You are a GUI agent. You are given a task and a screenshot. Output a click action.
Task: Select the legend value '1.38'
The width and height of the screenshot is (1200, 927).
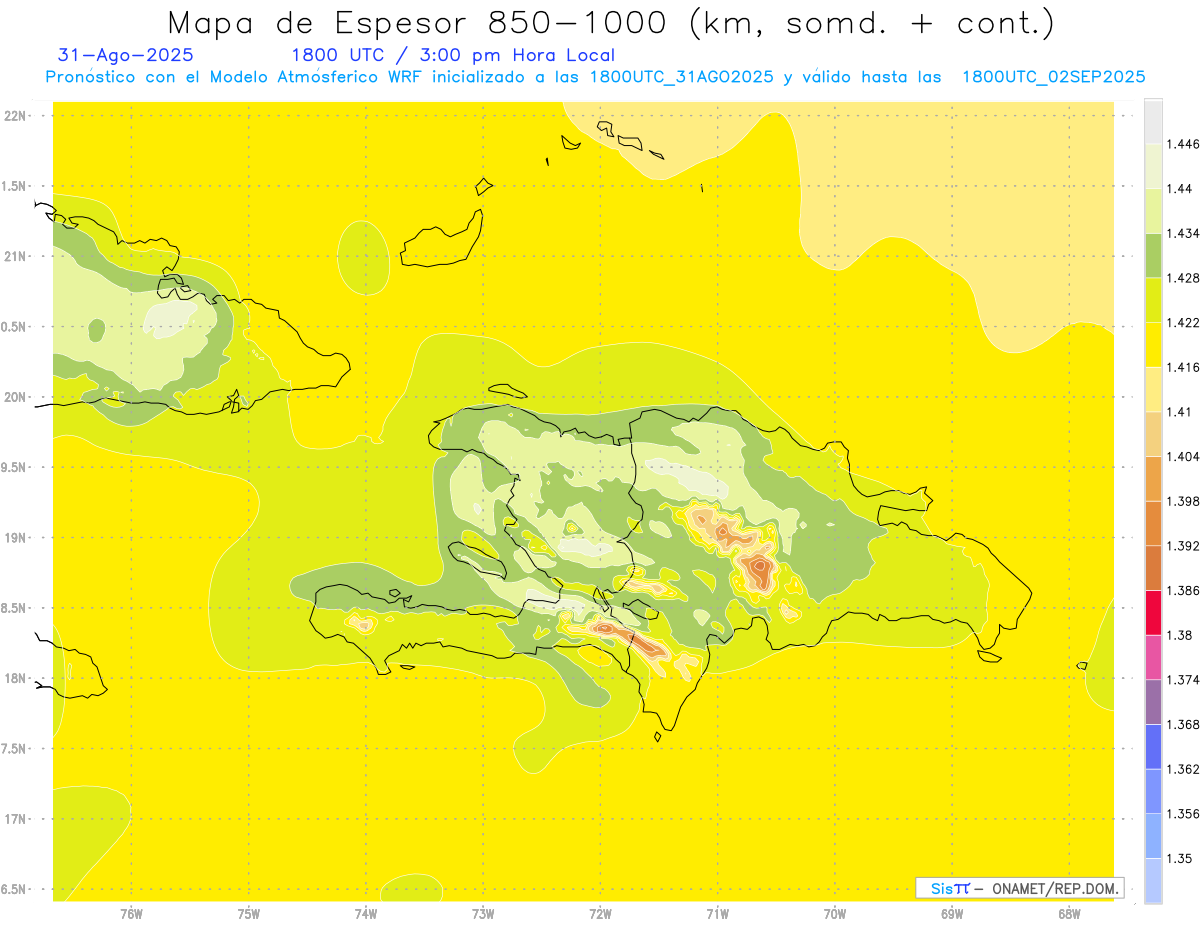click(1181, 635)
